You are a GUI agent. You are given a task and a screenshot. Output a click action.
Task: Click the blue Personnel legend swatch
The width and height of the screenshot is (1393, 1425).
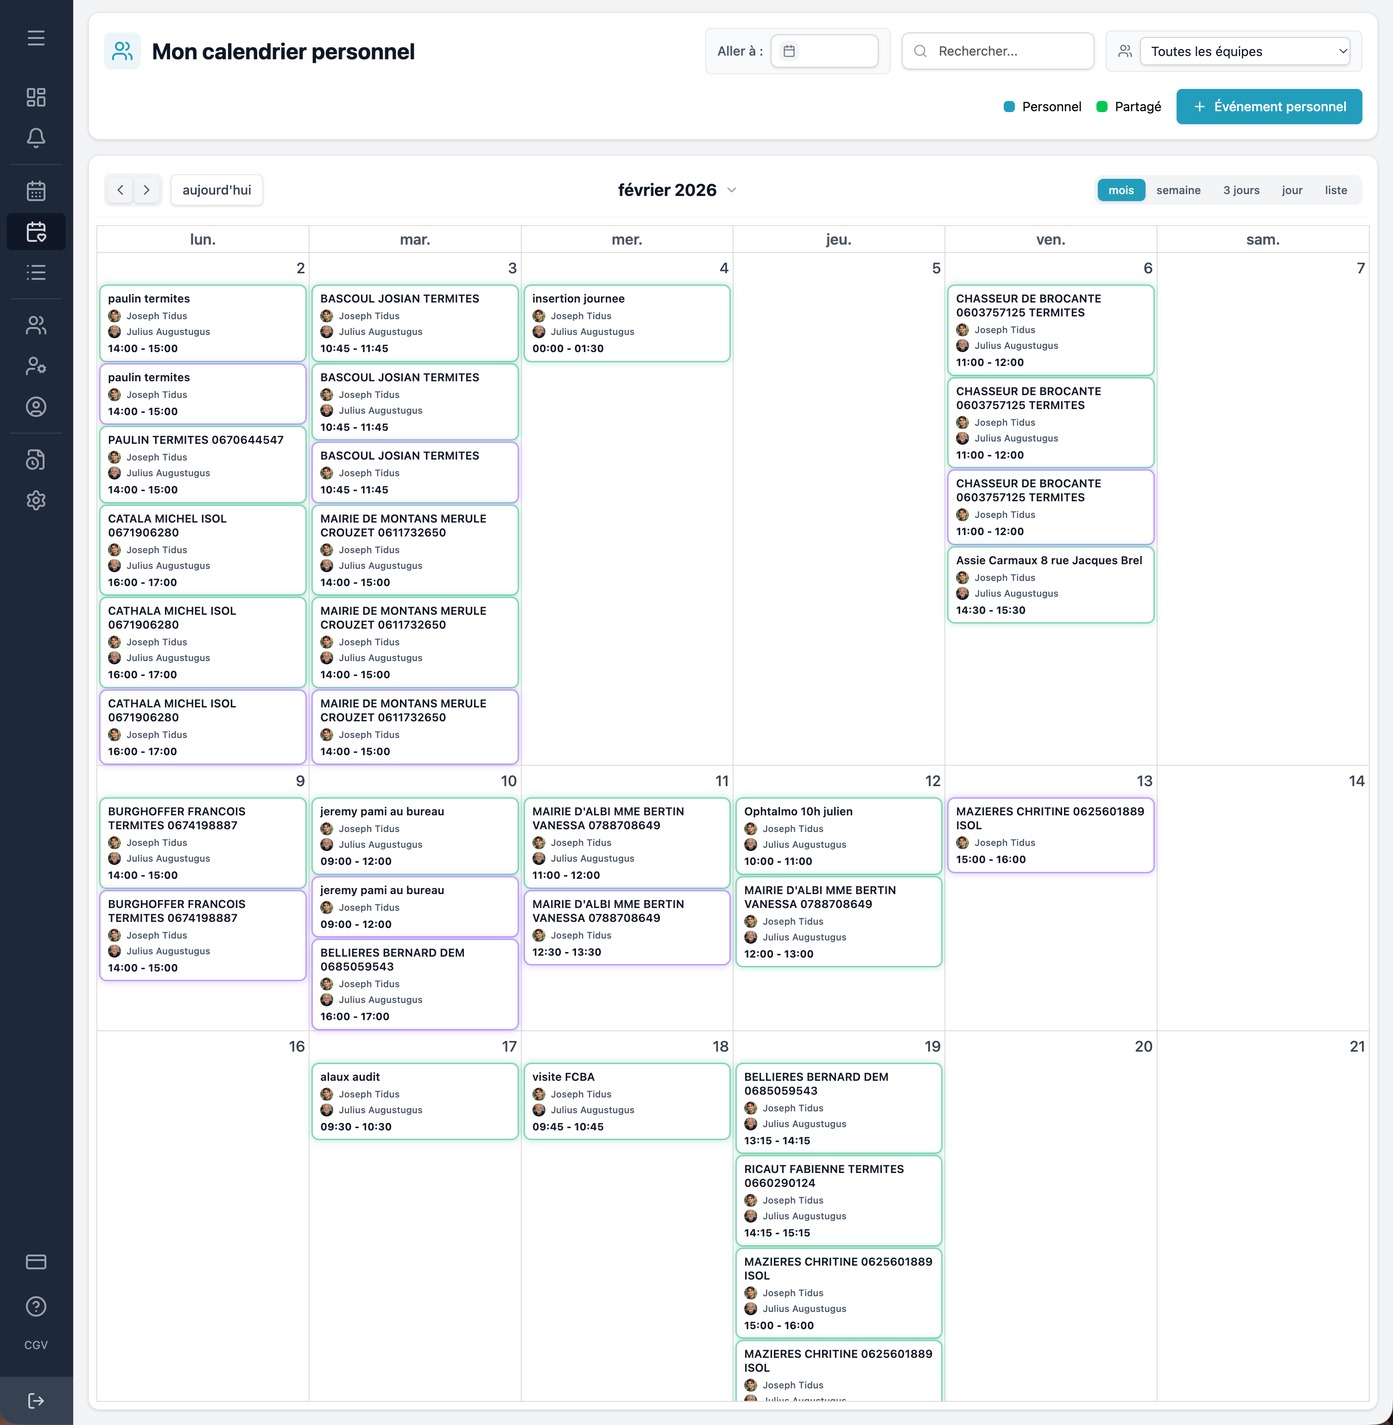[1009, 107]
